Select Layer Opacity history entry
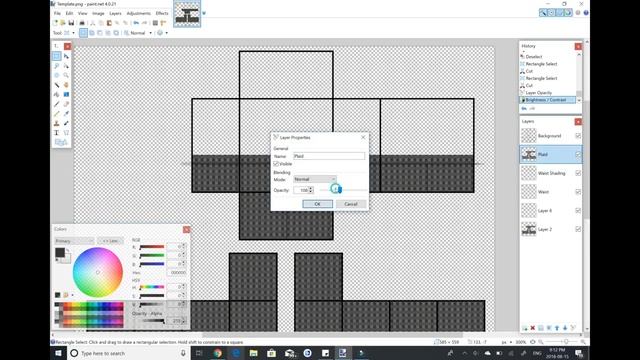Viewport: 640px width, 360px height. click(x=538, y=93)
